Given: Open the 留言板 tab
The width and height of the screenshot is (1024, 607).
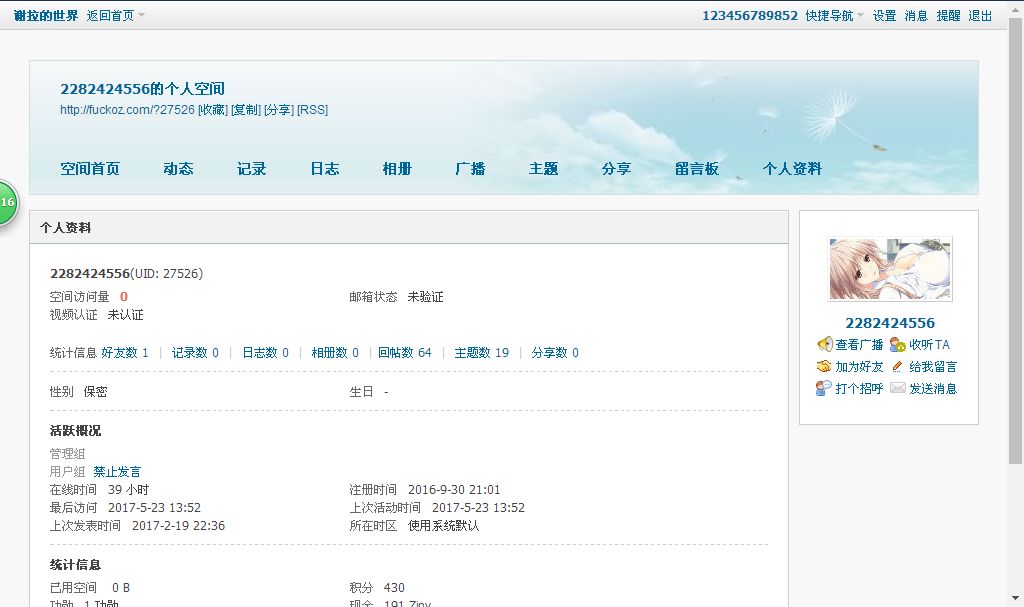Looking at the screenshot, I should pyautogui.click(x=697, y=169).
